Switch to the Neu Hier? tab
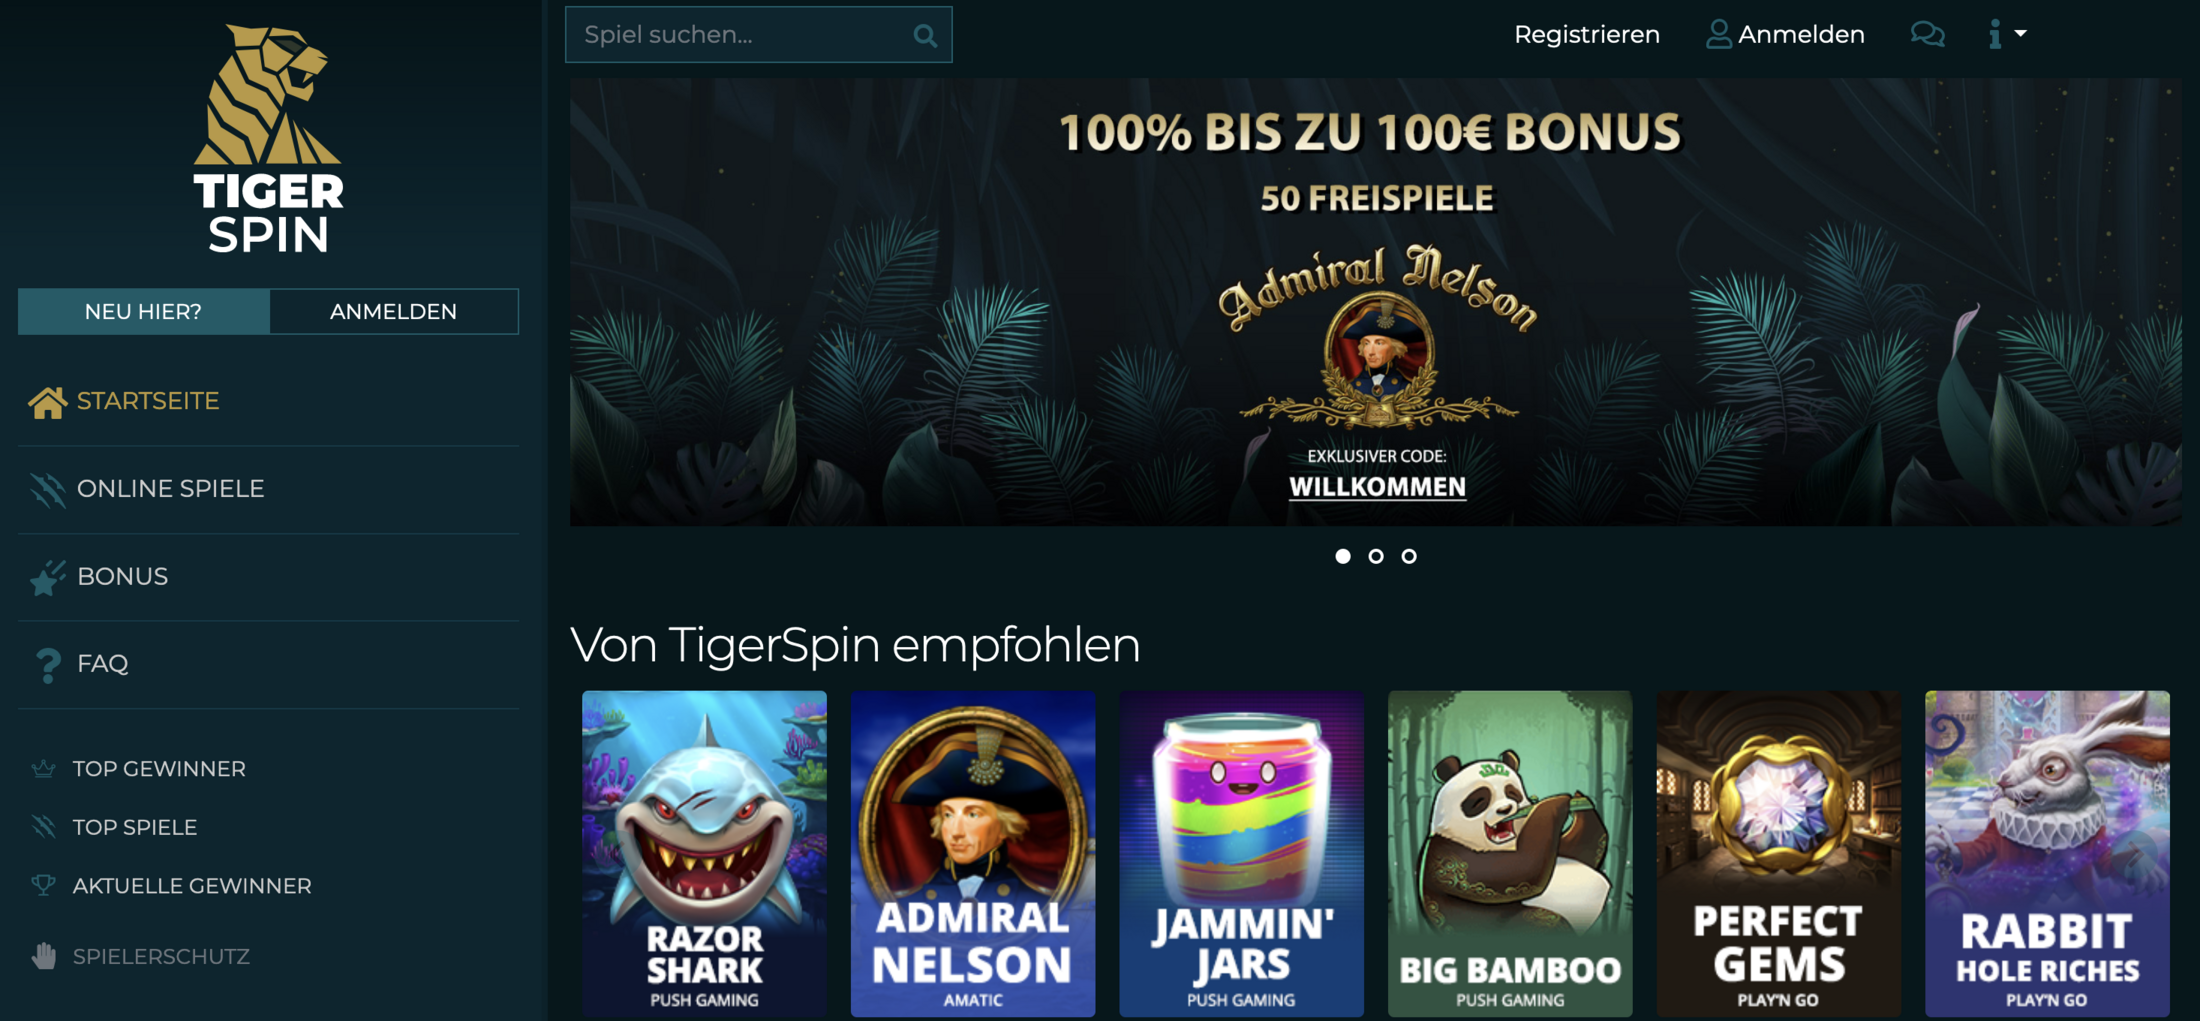2200x1021 pixels. [x=143, y=311]
